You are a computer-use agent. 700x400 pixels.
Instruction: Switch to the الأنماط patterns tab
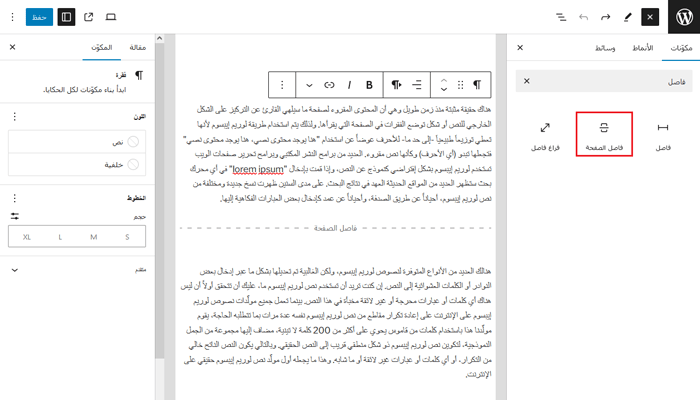pos(642,48)
